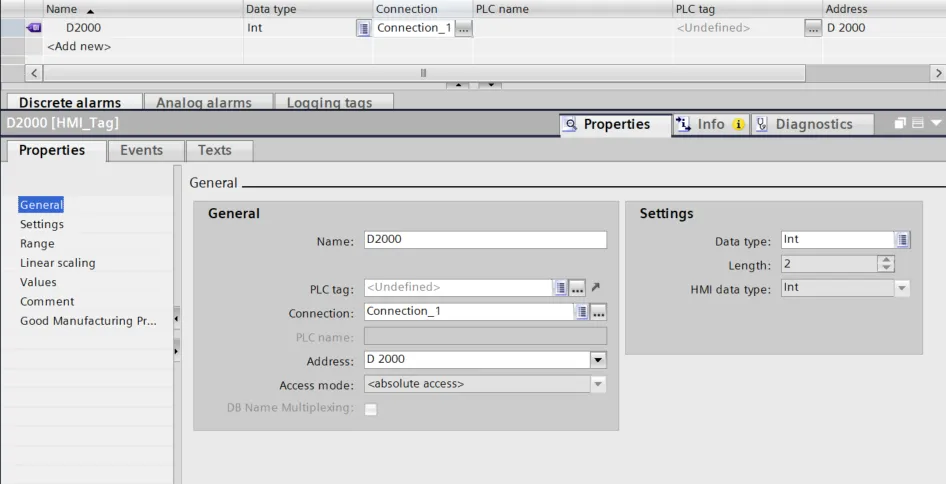Open Connection selection list icon in General
The height and width of the screenshot is (484, 946).
581,312
